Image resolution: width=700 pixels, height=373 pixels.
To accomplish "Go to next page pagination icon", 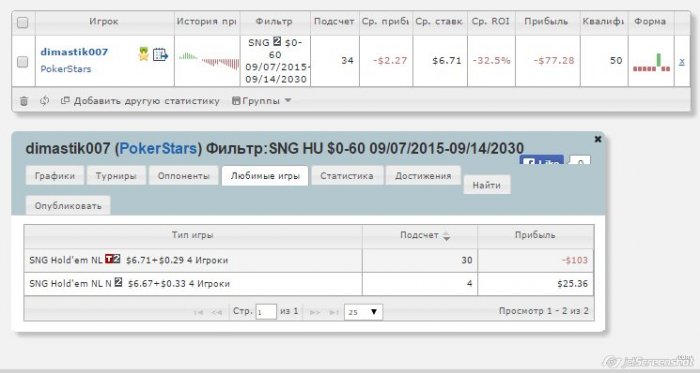I will [x=315, y=312].
